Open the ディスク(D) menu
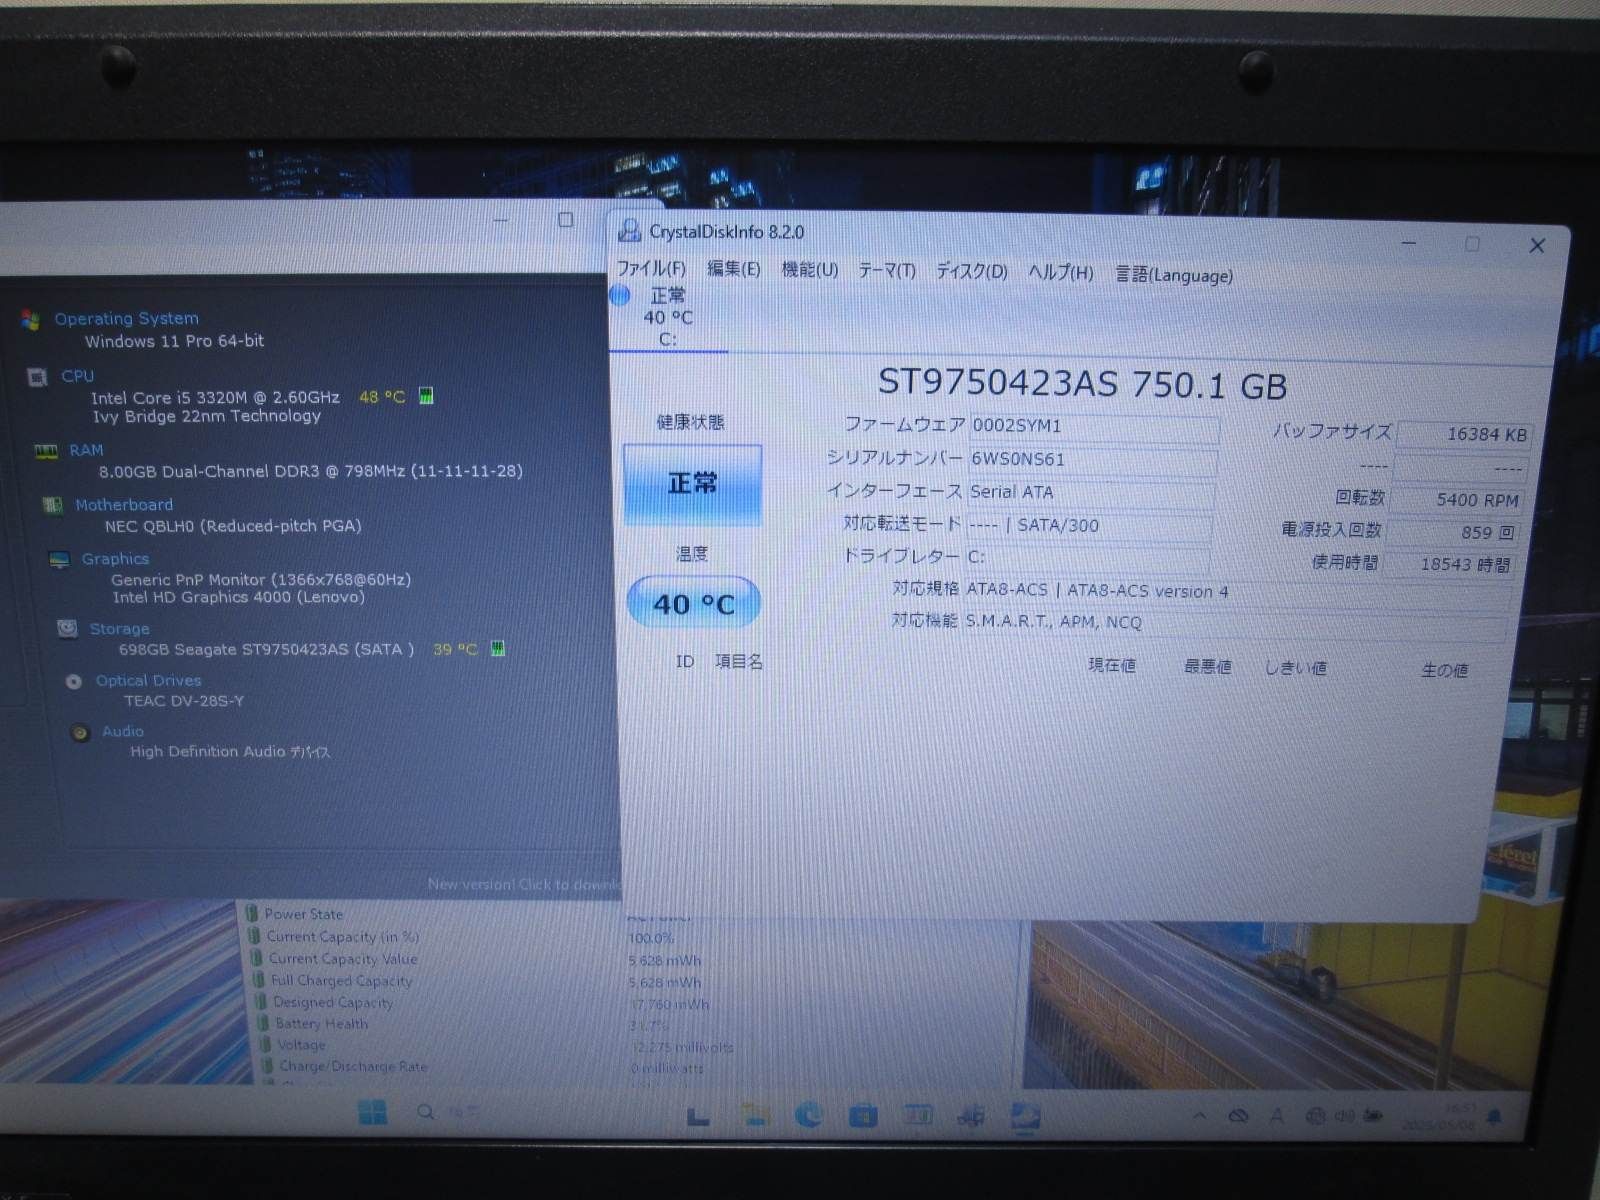 pos(971,272)
